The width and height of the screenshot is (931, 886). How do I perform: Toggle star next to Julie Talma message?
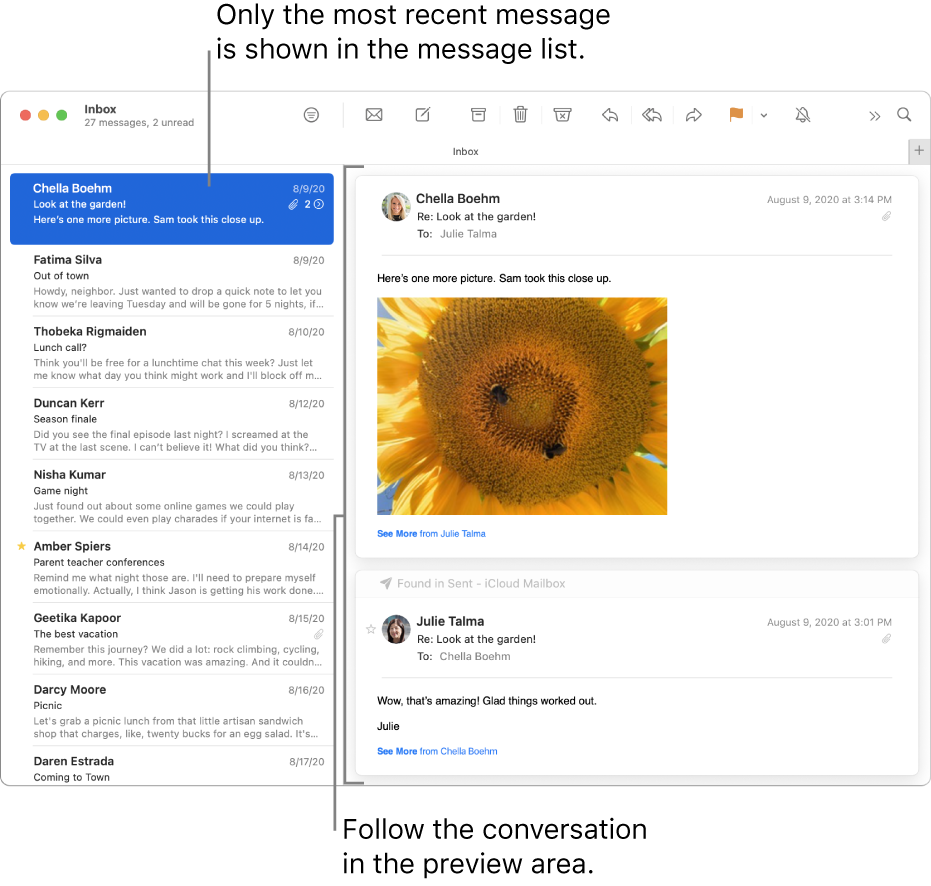click(x=370, y=629)
